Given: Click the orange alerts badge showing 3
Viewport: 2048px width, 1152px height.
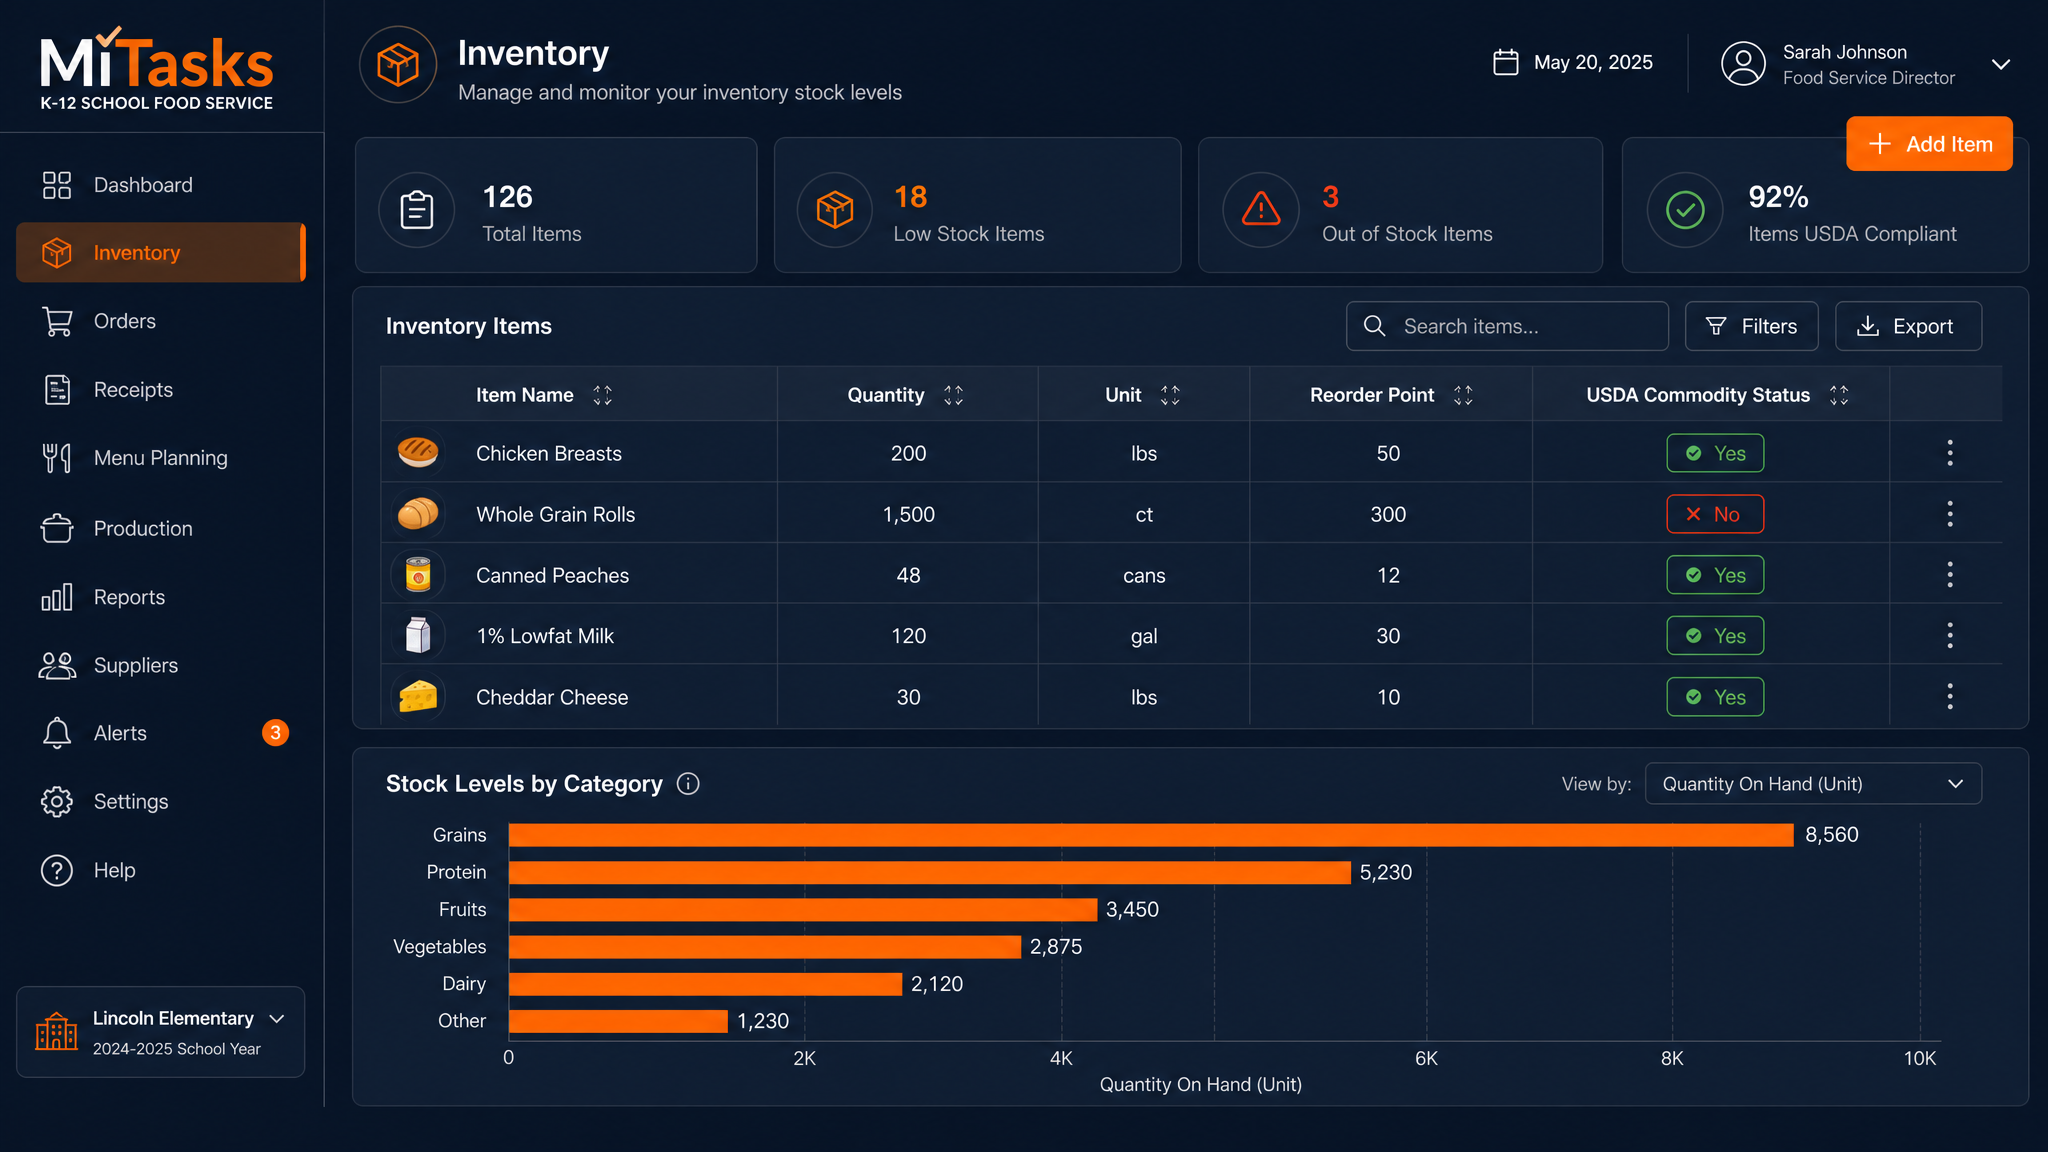Looking at the screenshot, I should [276, 733].
